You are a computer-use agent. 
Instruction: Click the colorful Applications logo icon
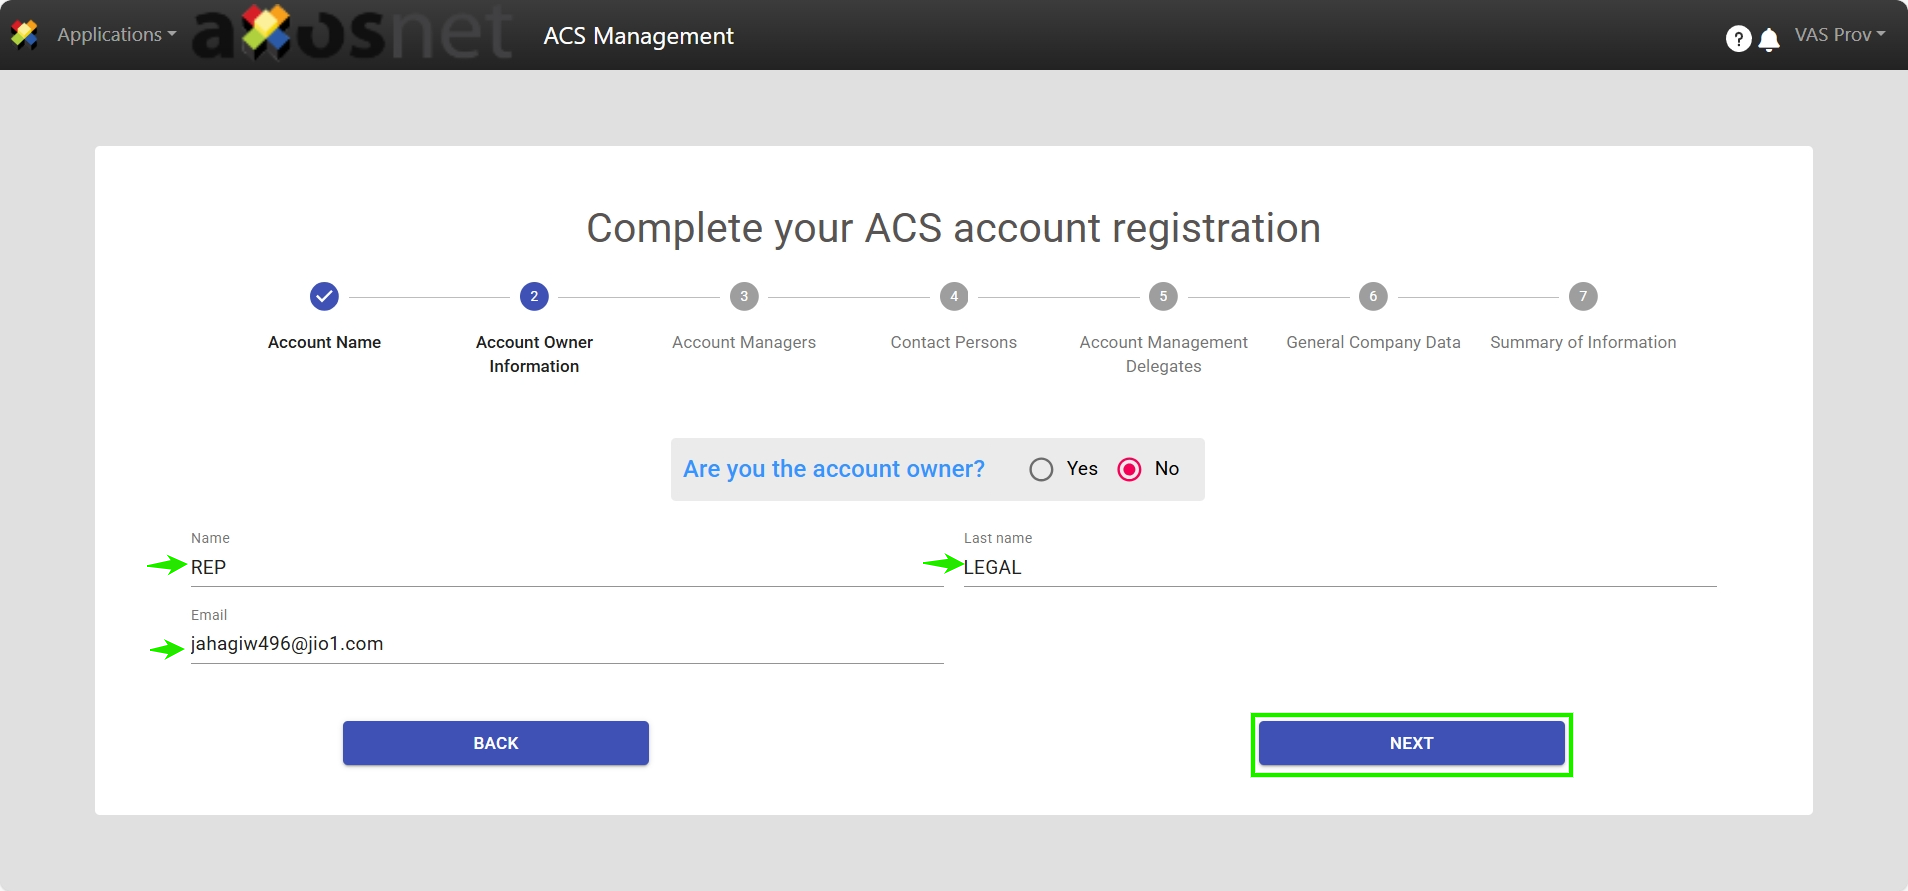pyautogui.click(x=24, y=35)
